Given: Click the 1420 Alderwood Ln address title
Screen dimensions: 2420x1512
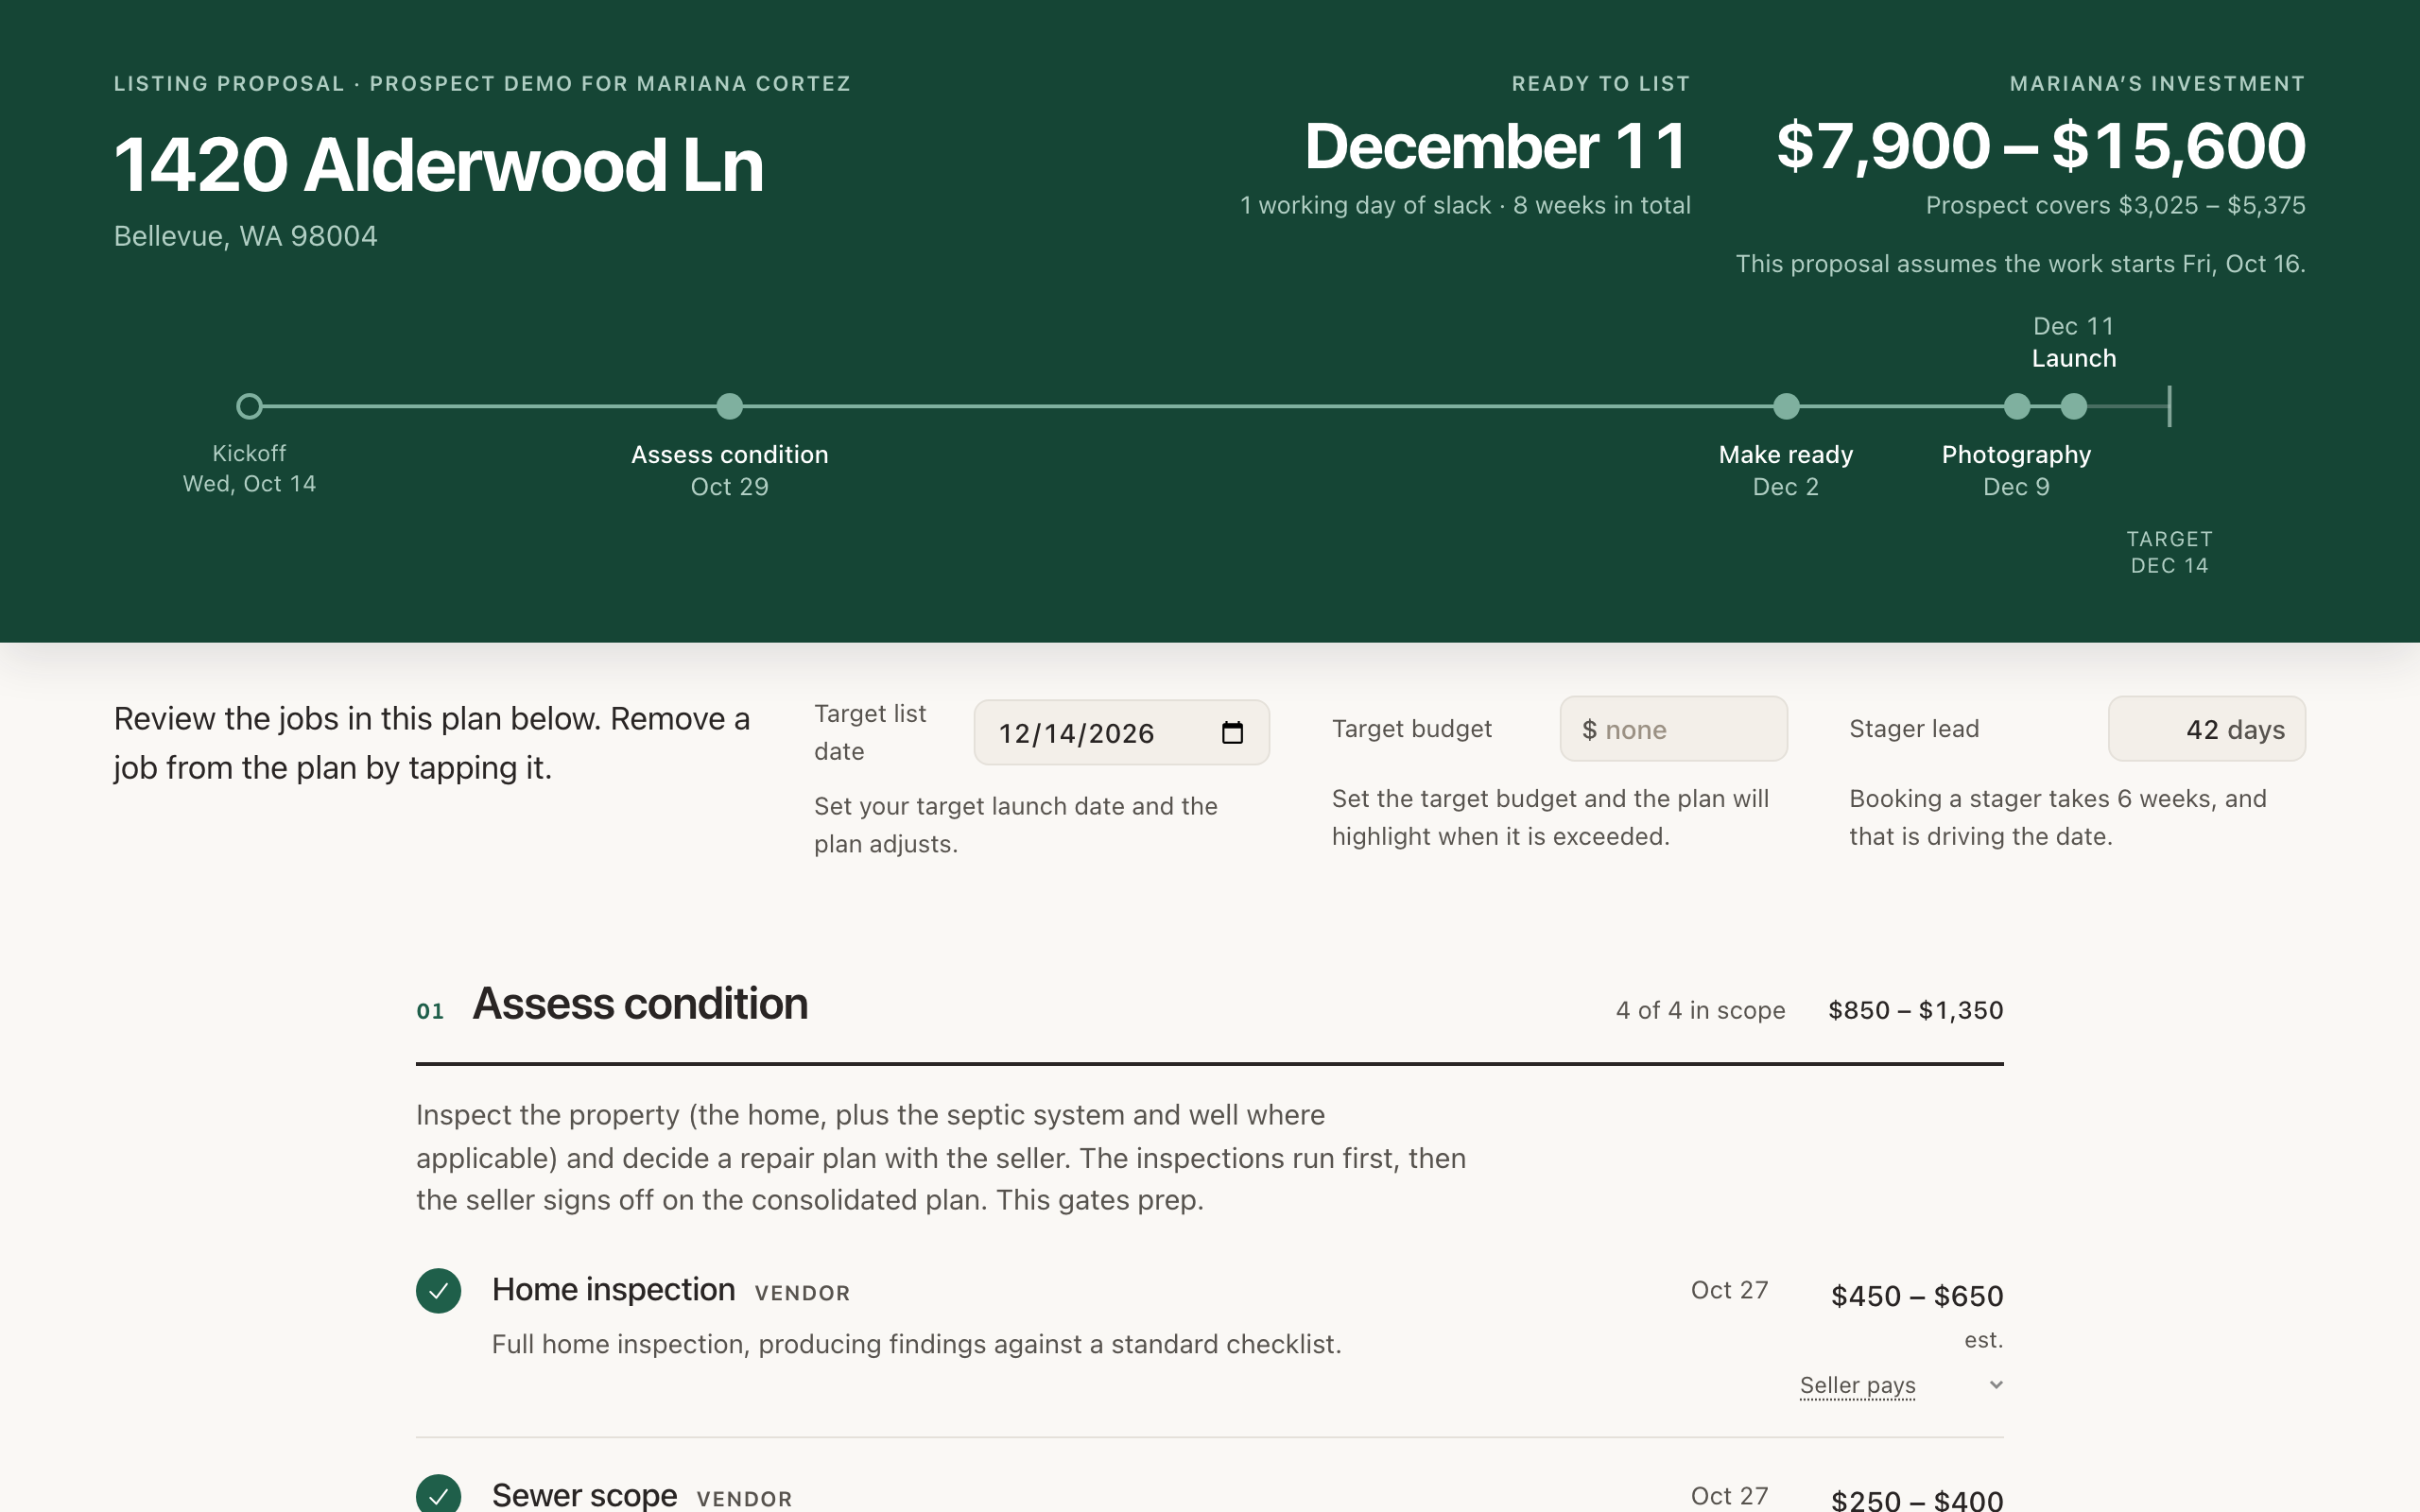Looking at the screenshot, I should click(x=438, y=165).
